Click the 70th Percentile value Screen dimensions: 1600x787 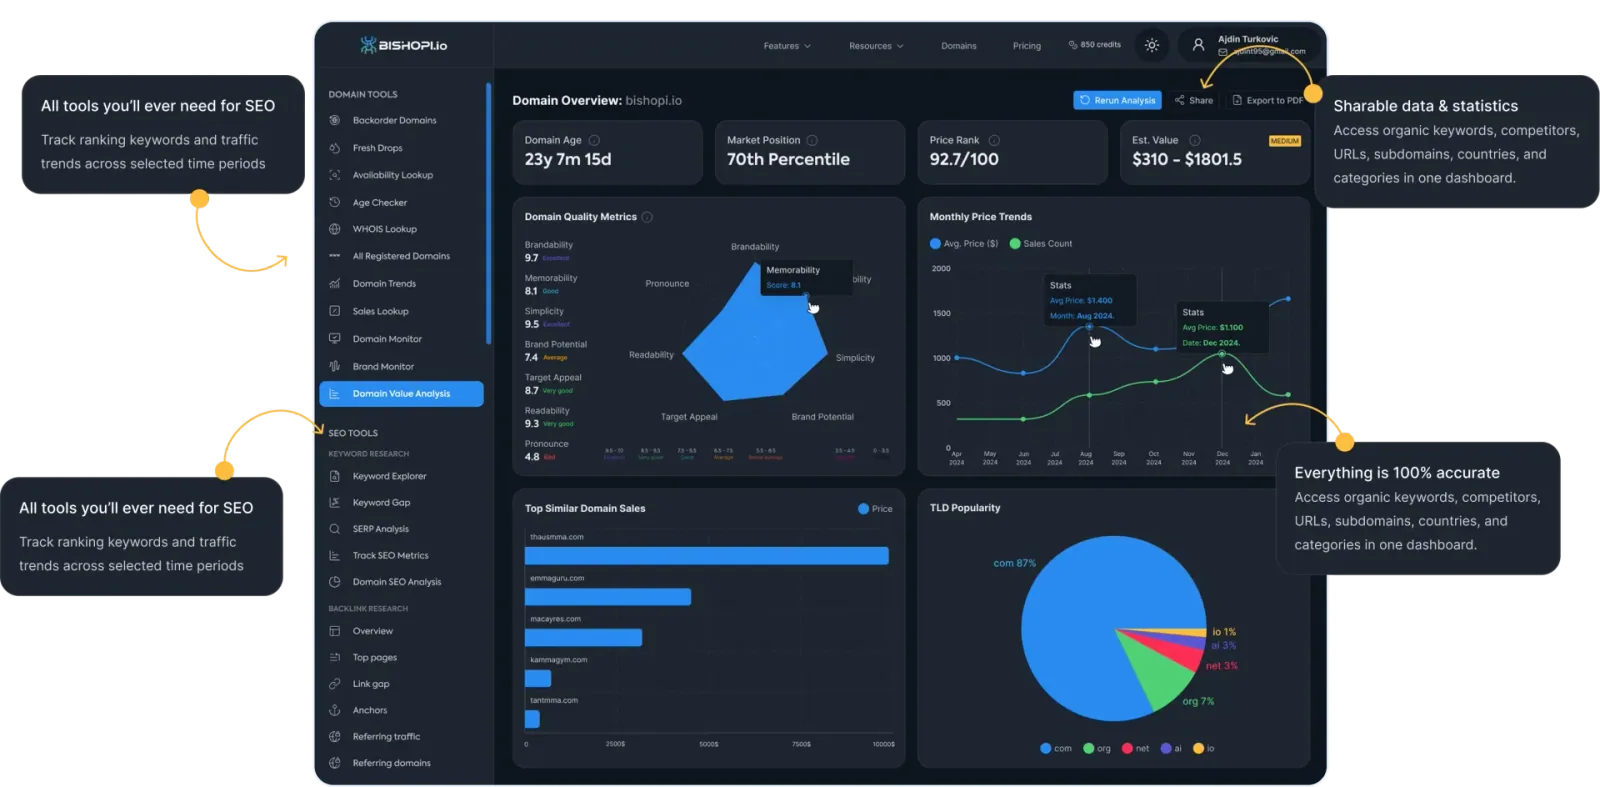pyautogui.click(x=788, y=159)
